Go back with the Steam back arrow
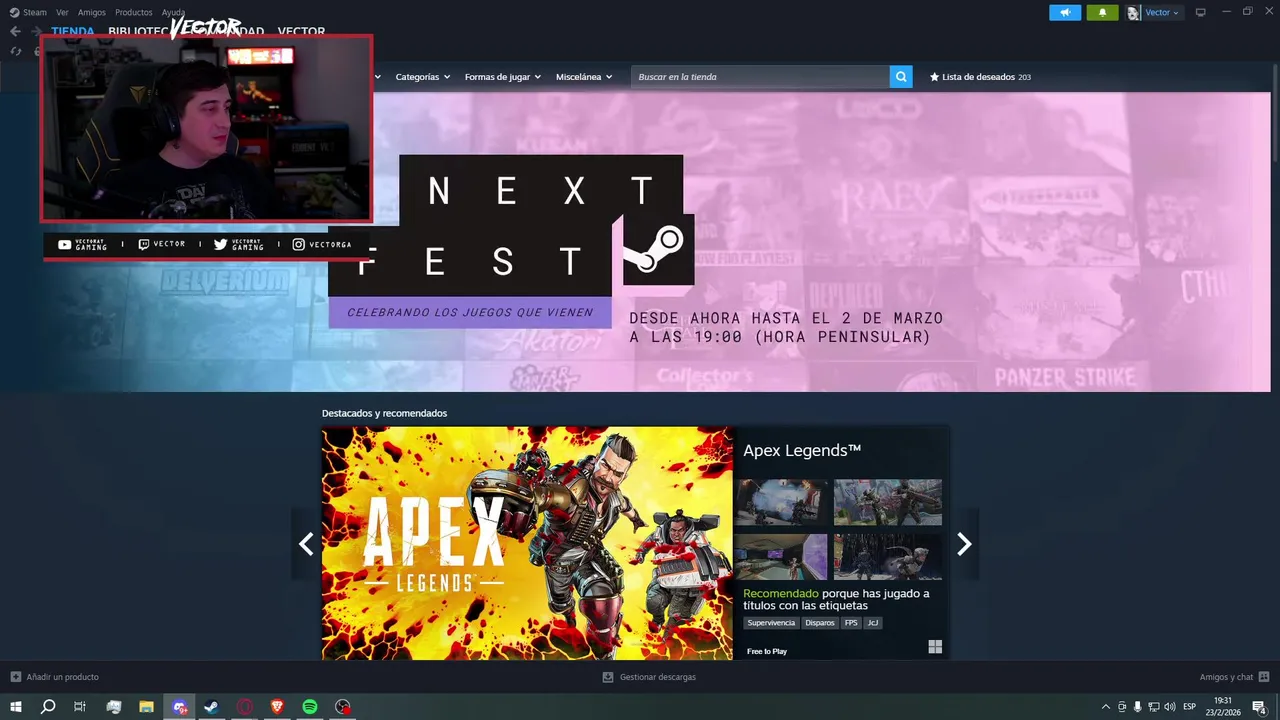Image resolution: width=1280 pixels, height=720 pixels. pyautogui.click(x=15, y=31)
